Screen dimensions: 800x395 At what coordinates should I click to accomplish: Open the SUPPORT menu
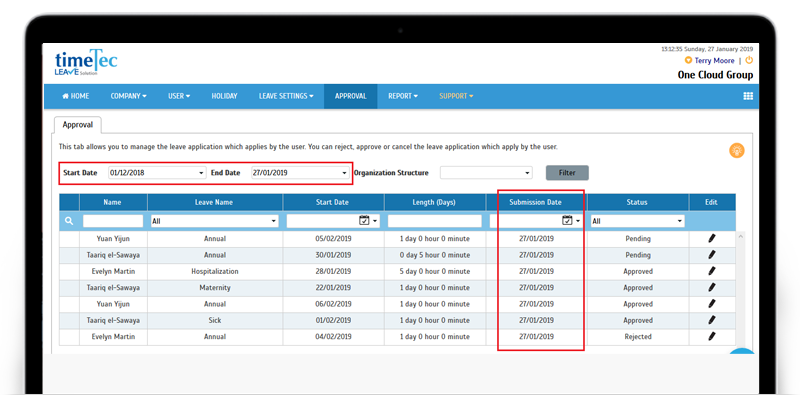point(456,96)
